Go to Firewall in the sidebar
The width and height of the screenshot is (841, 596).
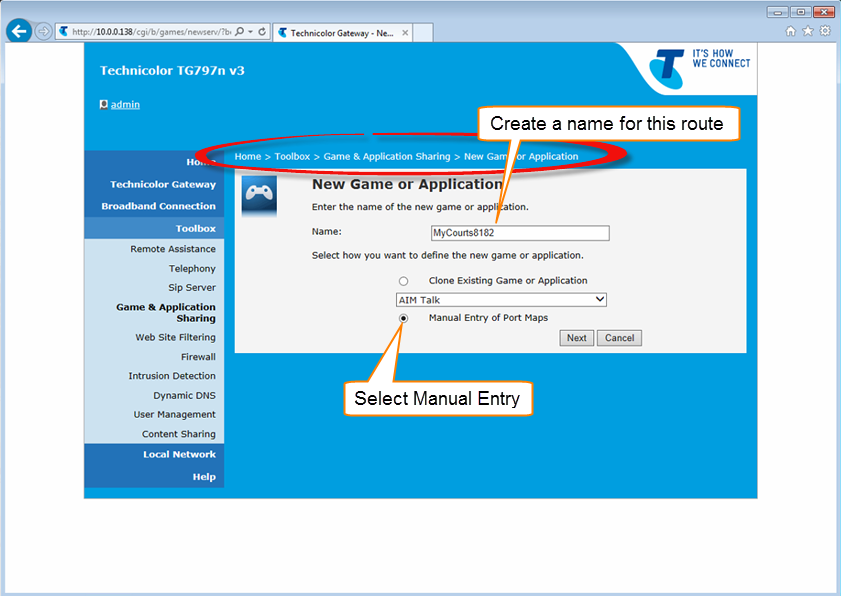pos(197,357)
